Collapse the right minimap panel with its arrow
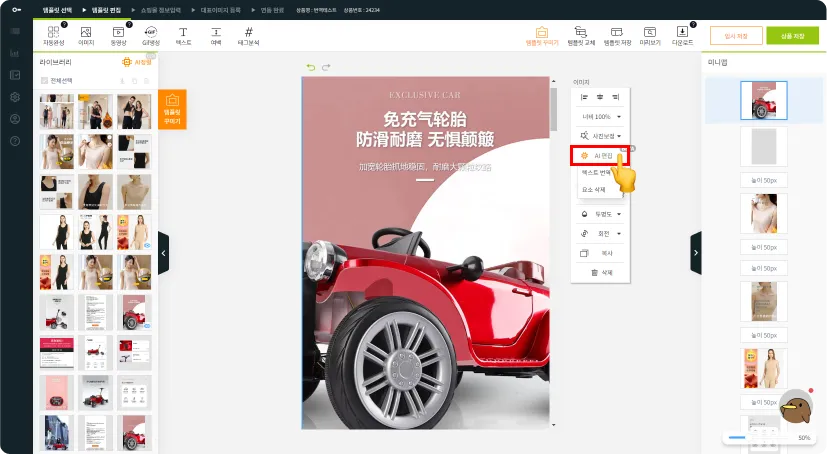 coord(696,253)
